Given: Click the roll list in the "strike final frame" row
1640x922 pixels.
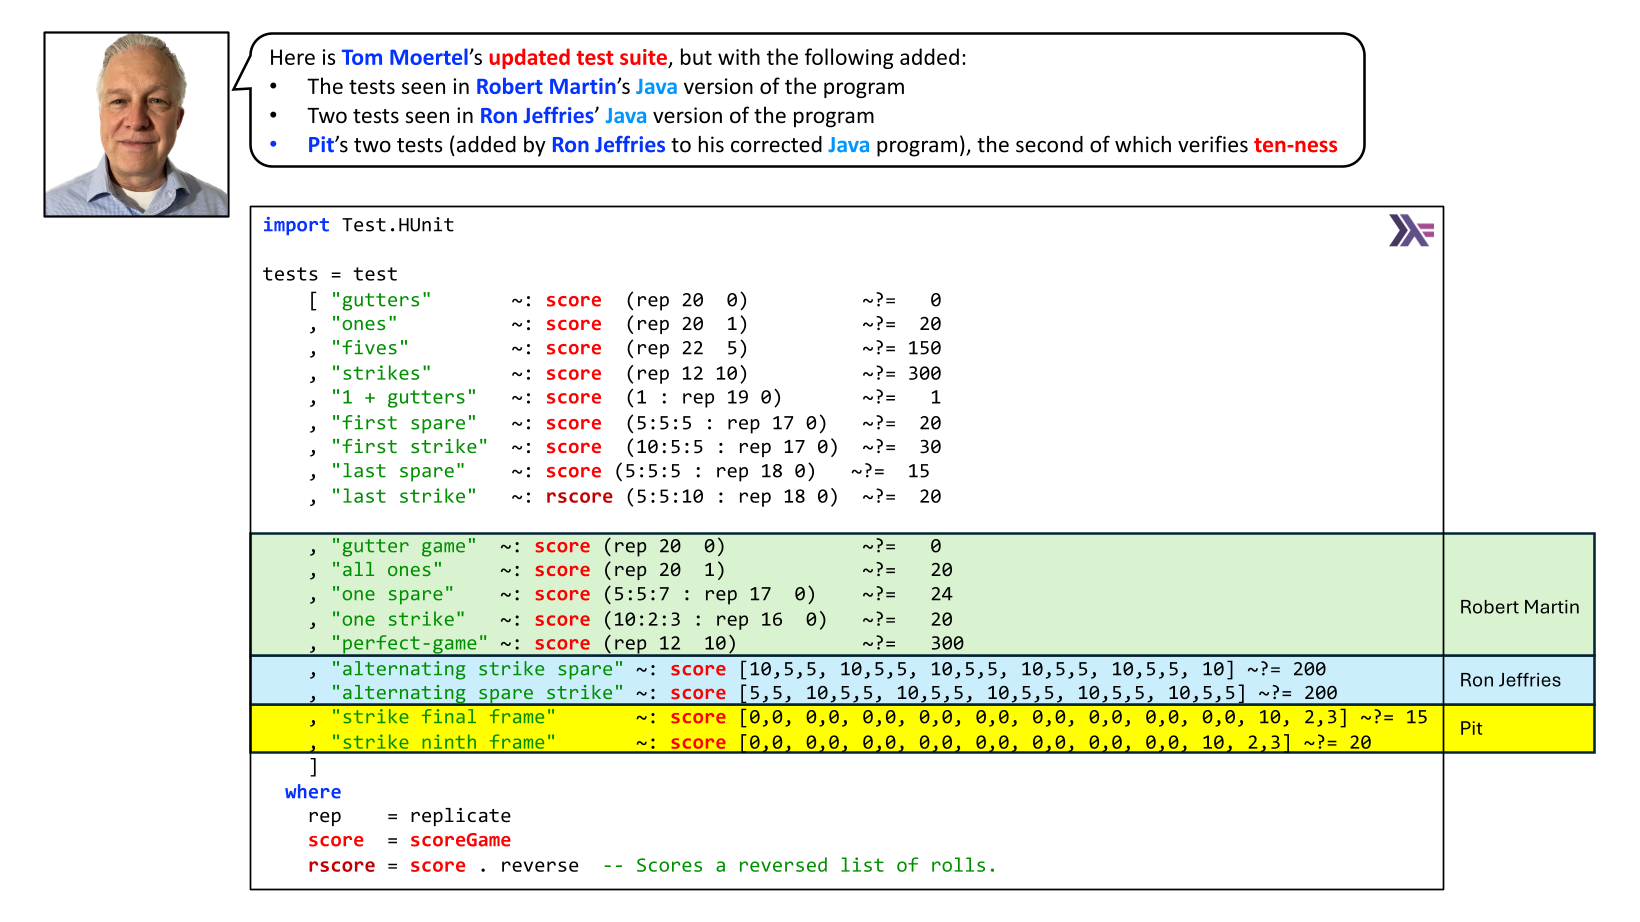Looking at the screenshot, I should [1043, 717].
